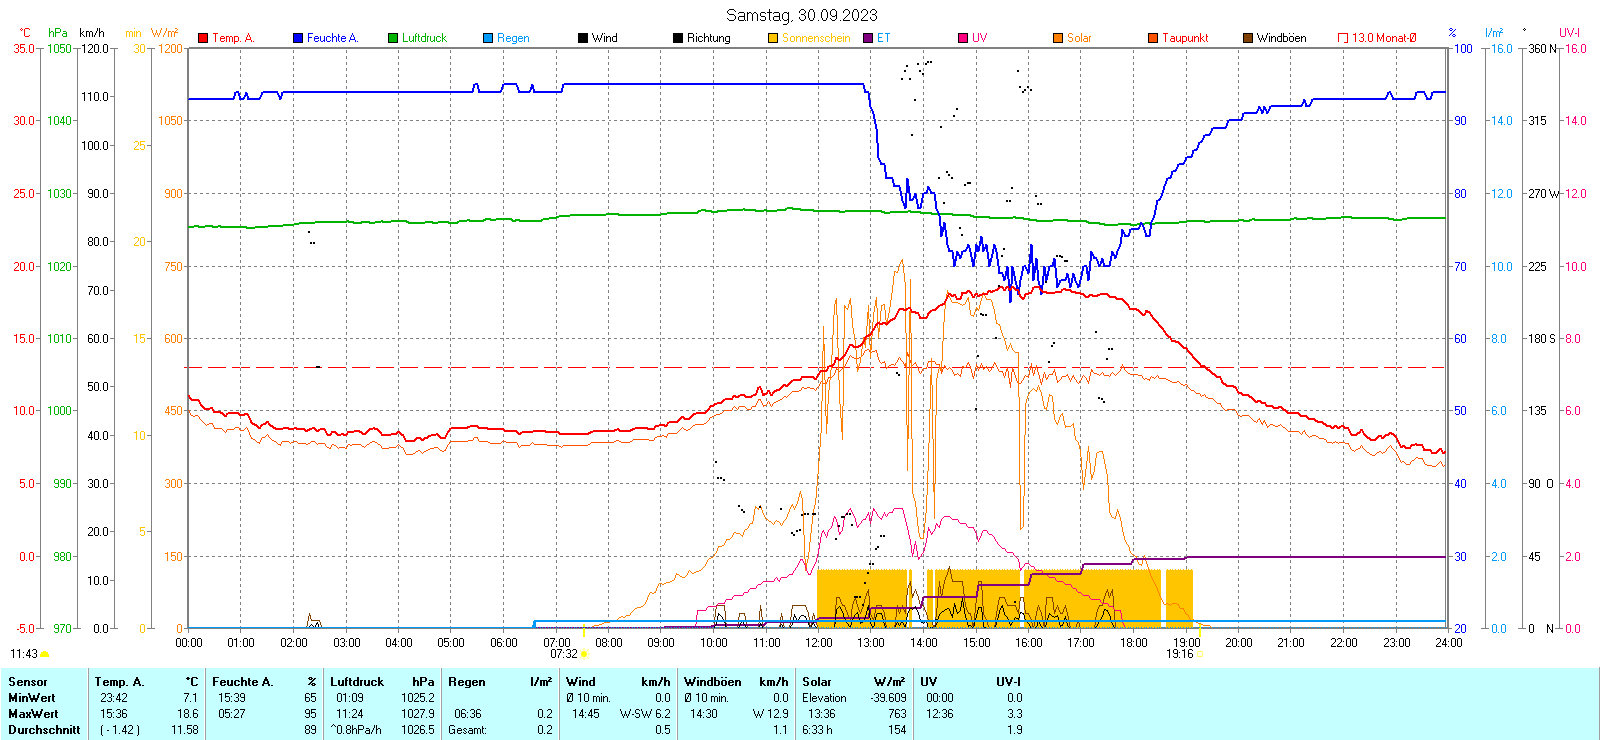The width and height of the screenshot is (1600, 740).
Task: Click the sunset sun icon near 19:16
Action: click(1201, 654)
